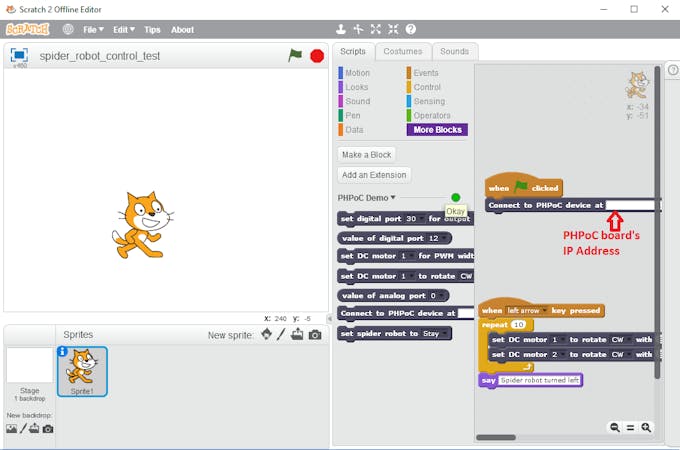The image size is (680, 450).
Task: Select the Events blocks category
Action: point(423,73)
